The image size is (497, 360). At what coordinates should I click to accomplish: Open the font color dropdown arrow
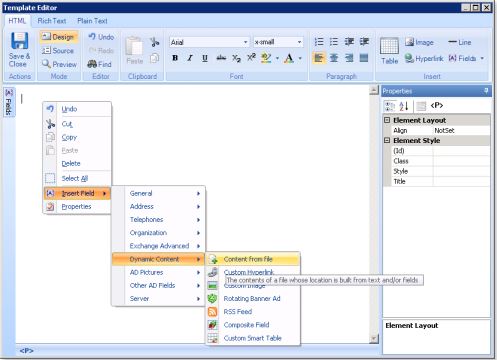point(300,58)
